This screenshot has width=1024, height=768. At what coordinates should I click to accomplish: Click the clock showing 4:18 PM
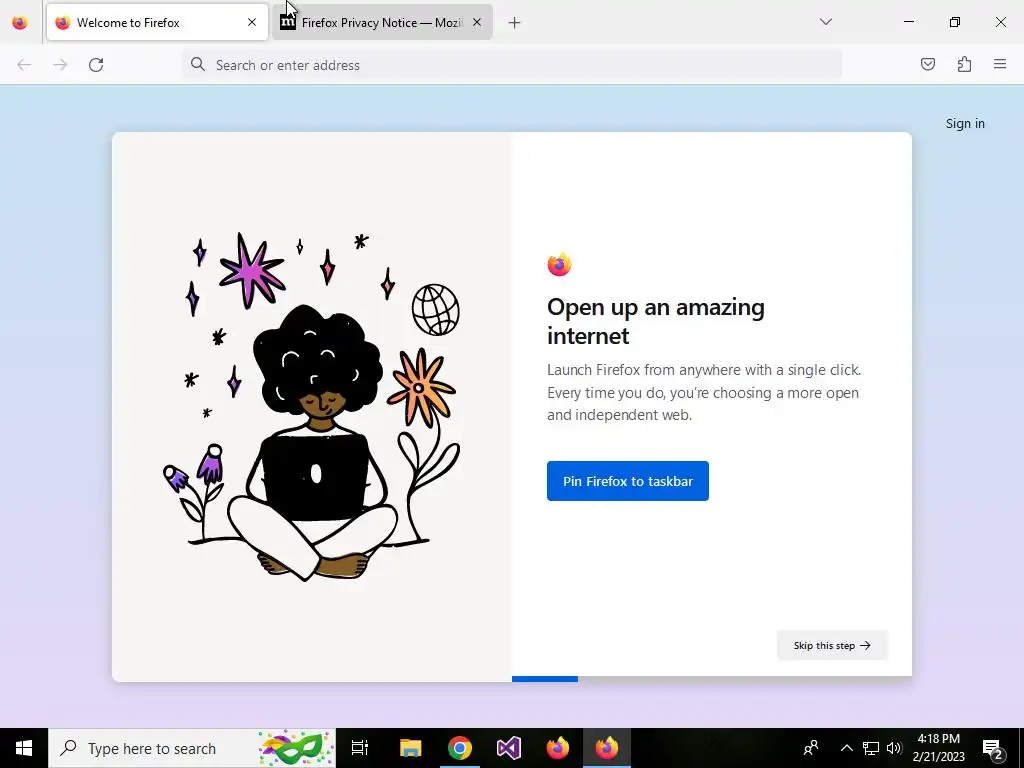(x=938, y=748)
